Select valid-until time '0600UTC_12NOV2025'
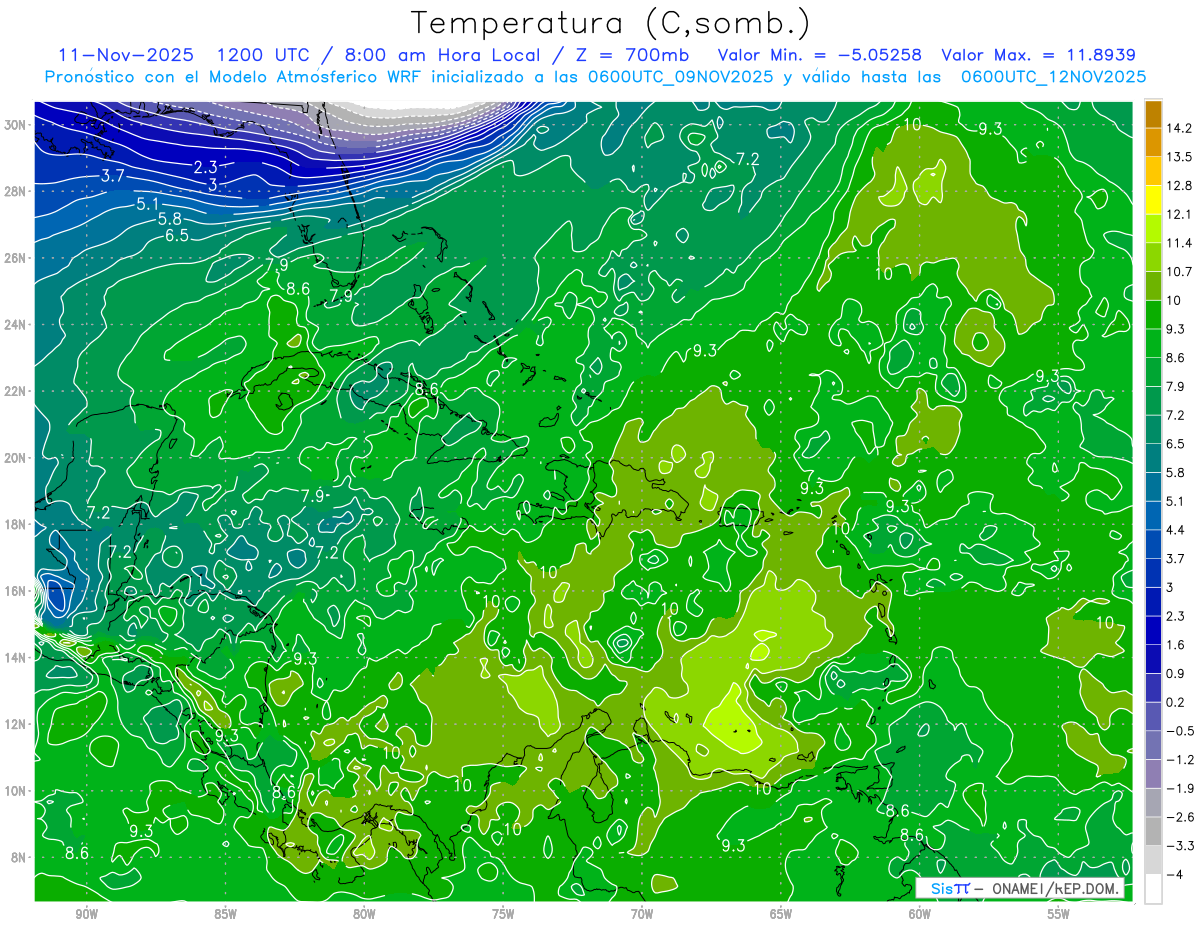The height and width of the screenshot is (927, 1200). 1053,76
